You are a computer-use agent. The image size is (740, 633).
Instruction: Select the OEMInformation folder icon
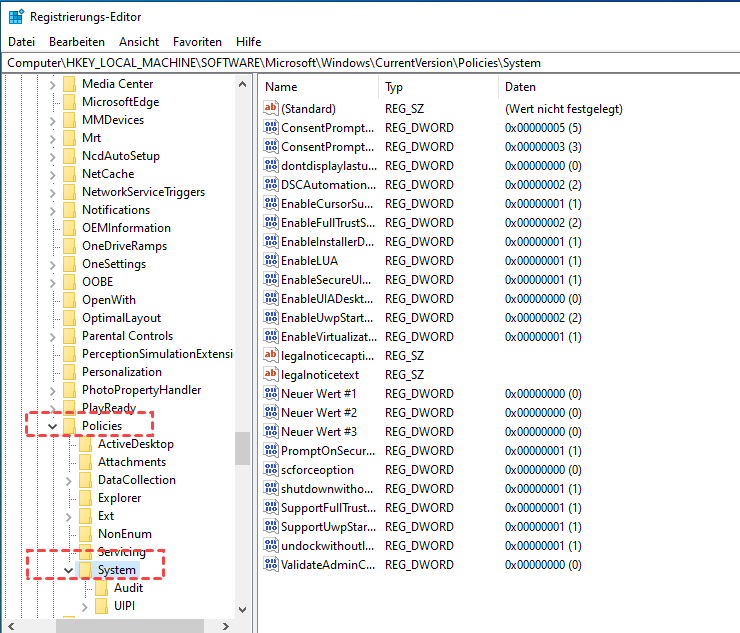69,228
